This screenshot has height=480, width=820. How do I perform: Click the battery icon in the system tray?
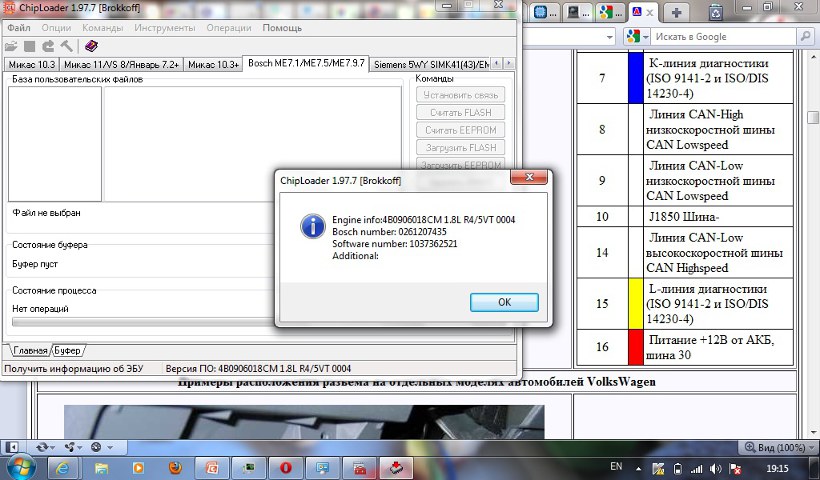(677, 468)
